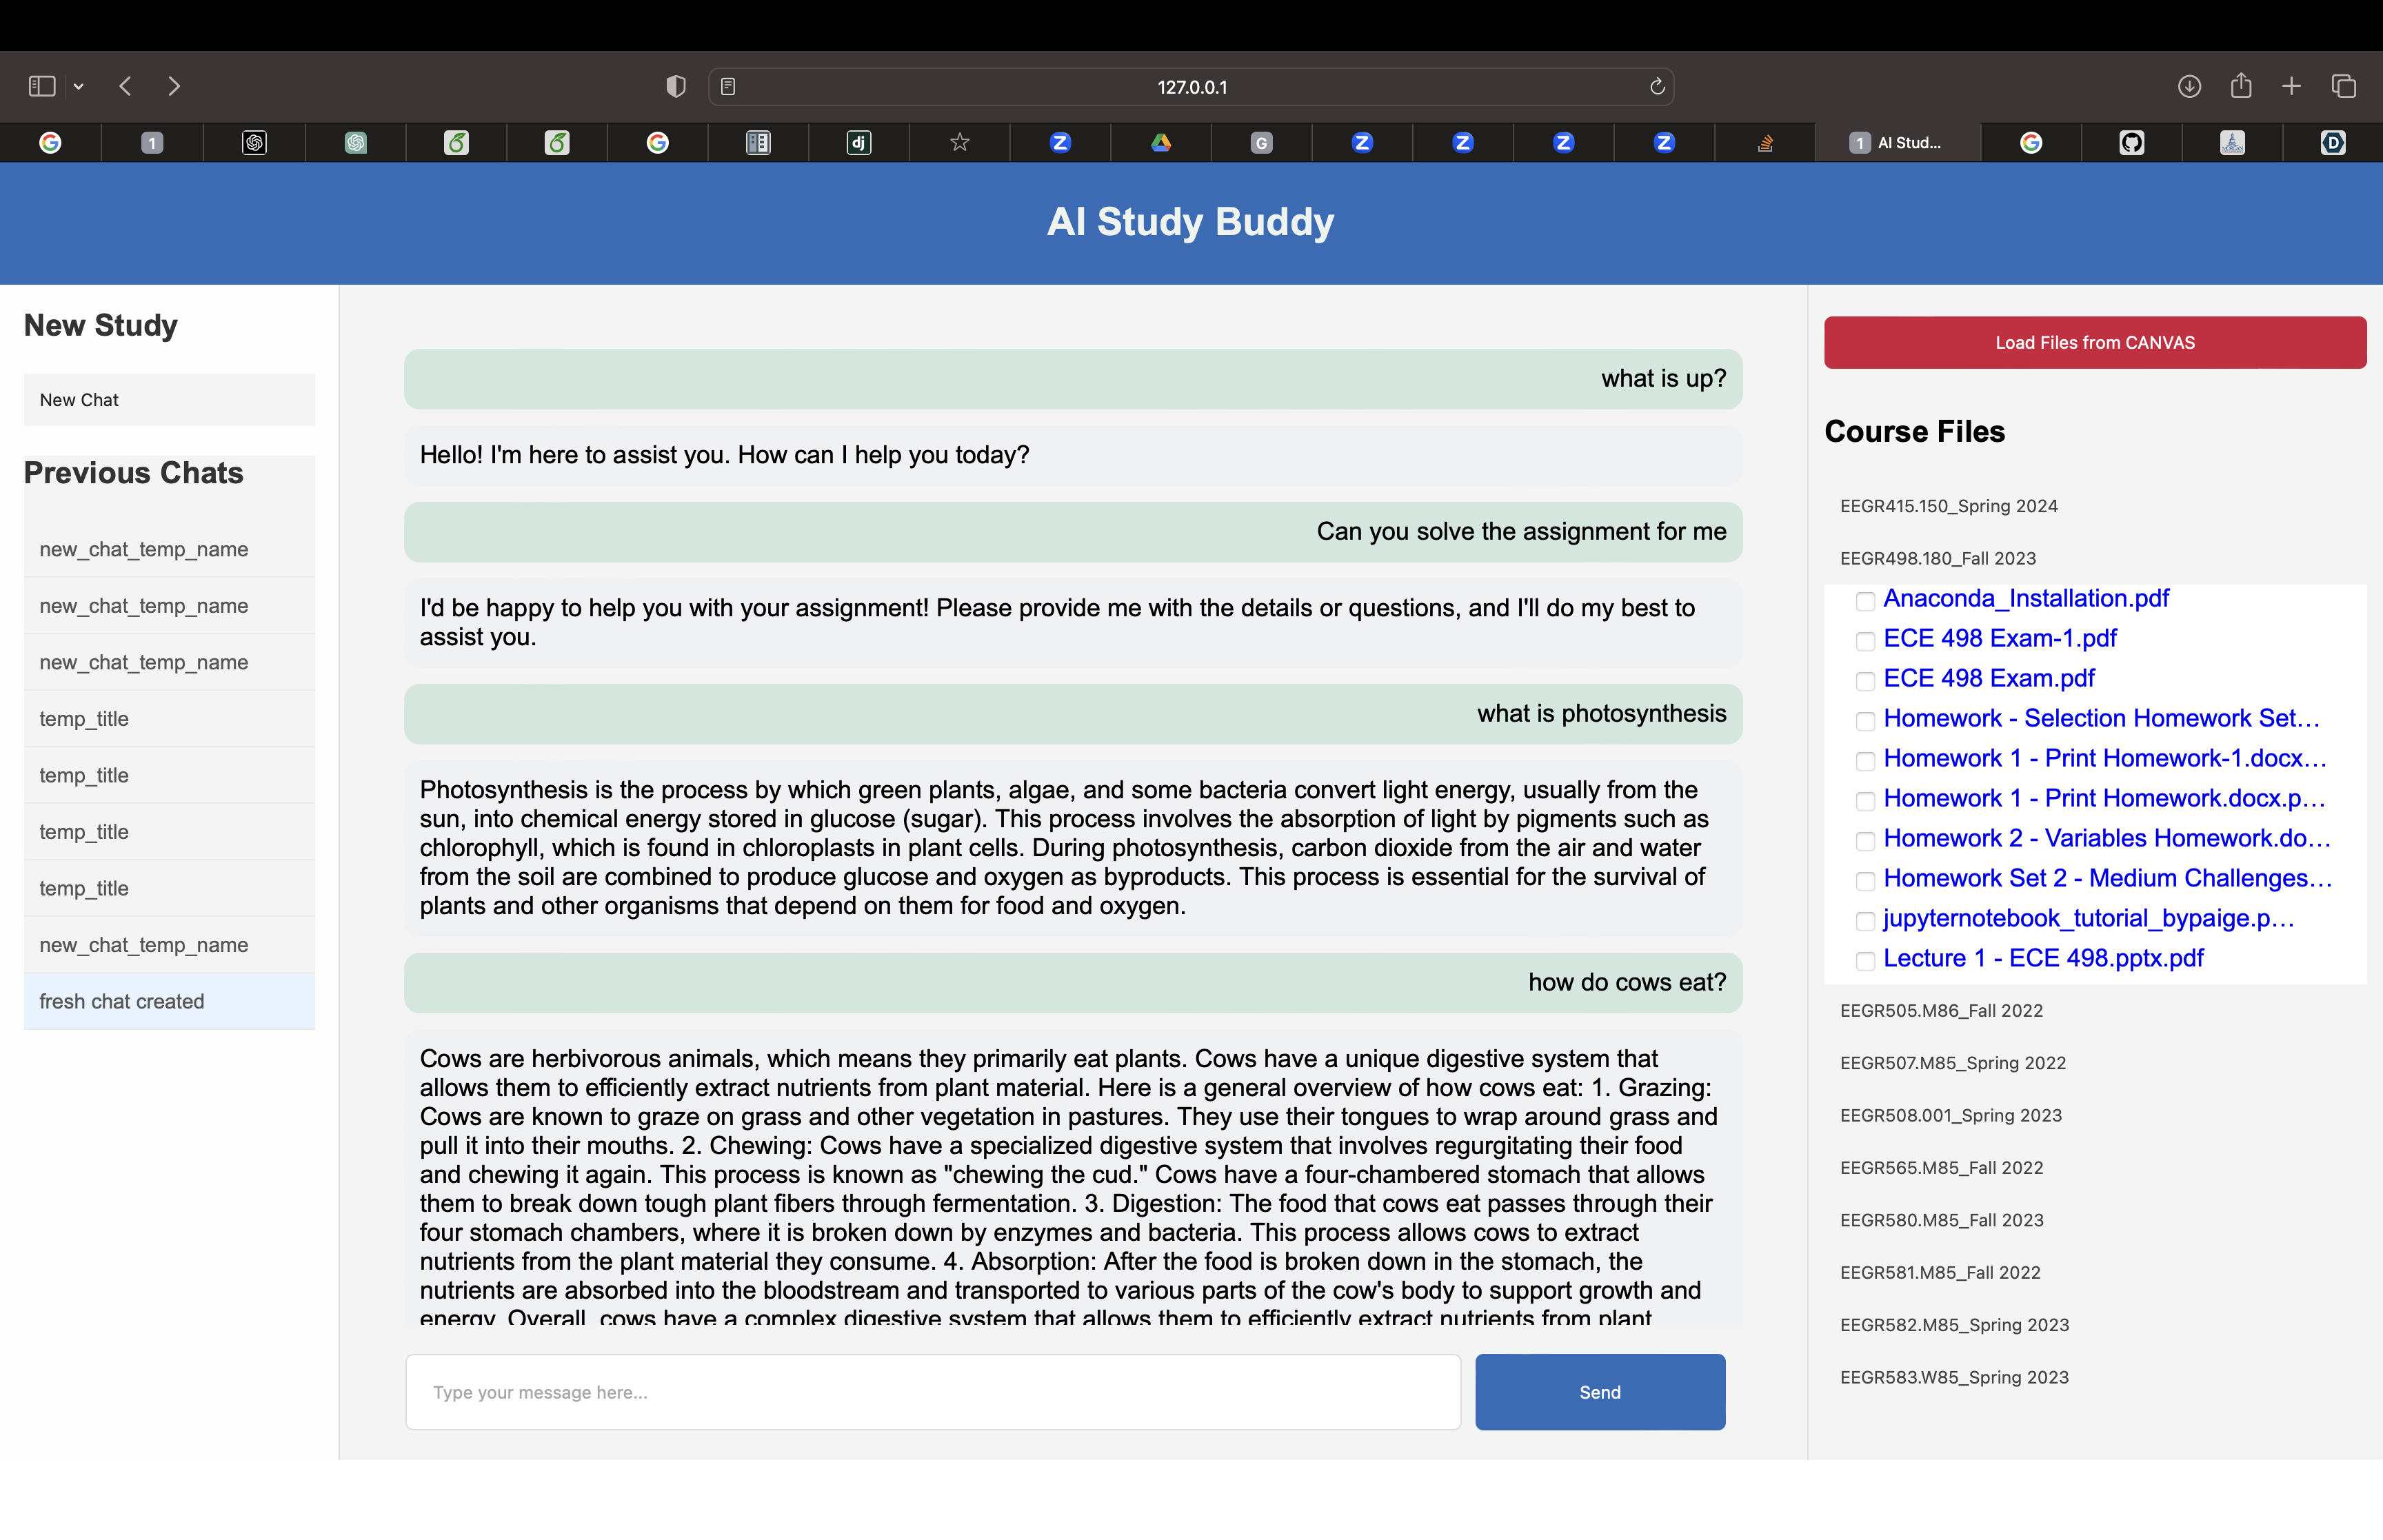The height and width of the screenshot is (1540, 2383).
Task: Check the Lecture 1 - ECE 498.pptx.pdf checkbox
Action: (1864, 961)
